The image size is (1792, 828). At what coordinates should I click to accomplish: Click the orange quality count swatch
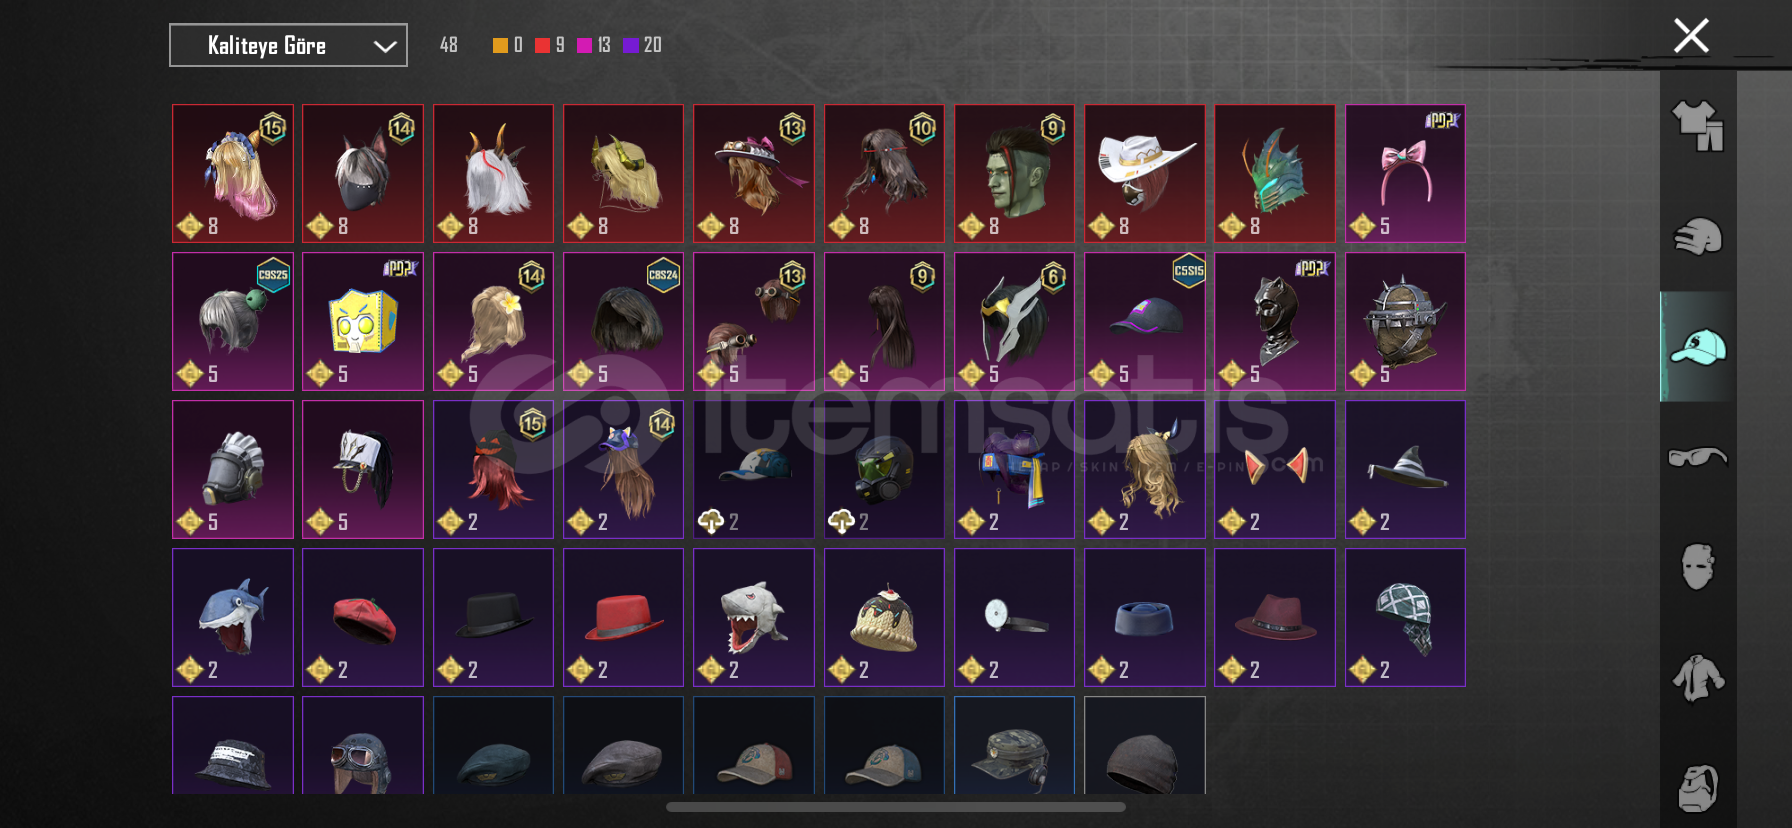500,45
